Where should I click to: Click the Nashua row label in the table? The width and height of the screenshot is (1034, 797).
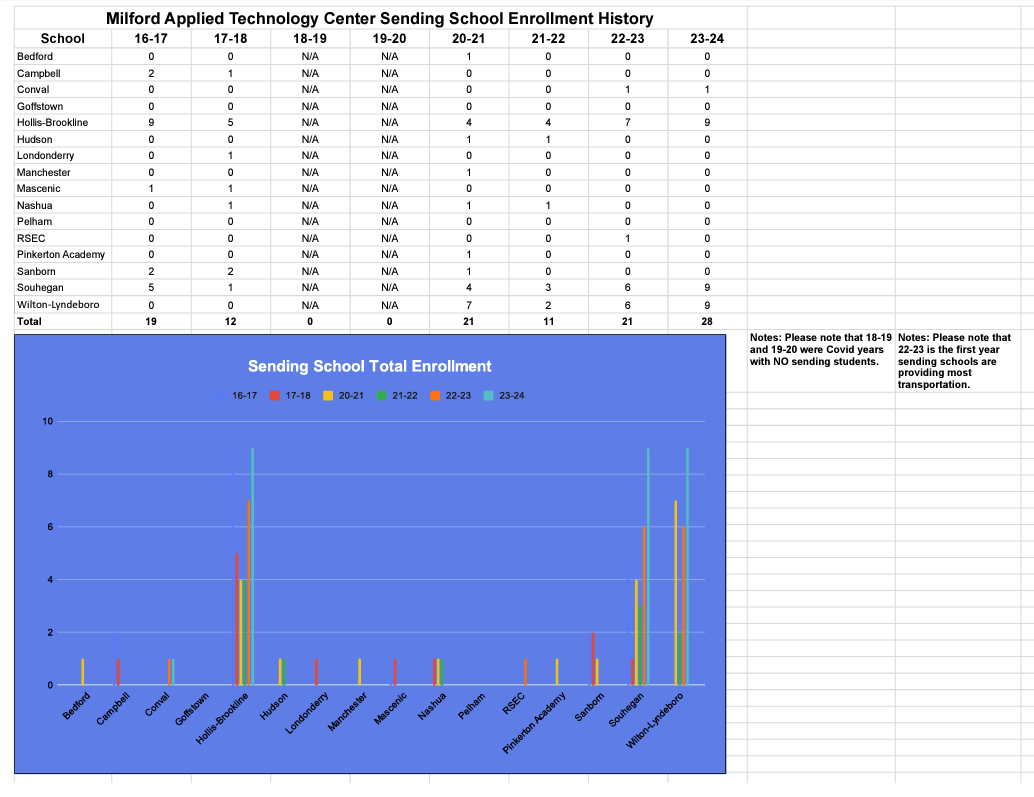click(x=34, y=205)
